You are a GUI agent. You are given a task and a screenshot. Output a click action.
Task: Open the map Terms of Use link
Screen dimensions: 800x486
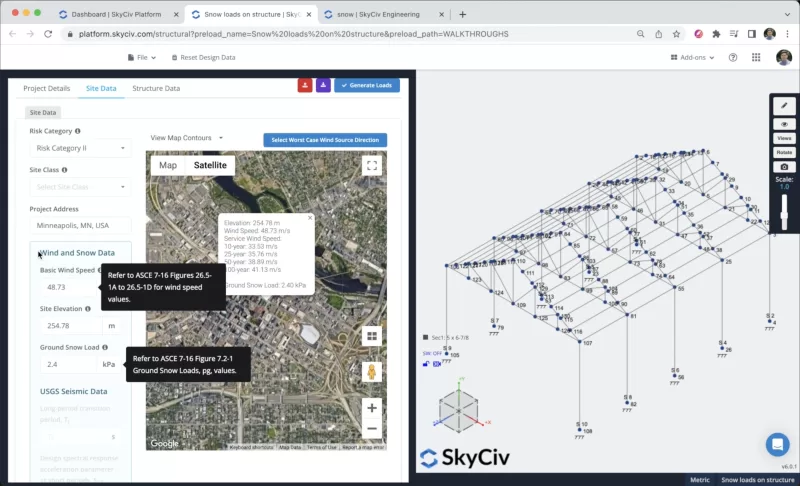coord(321,447)
